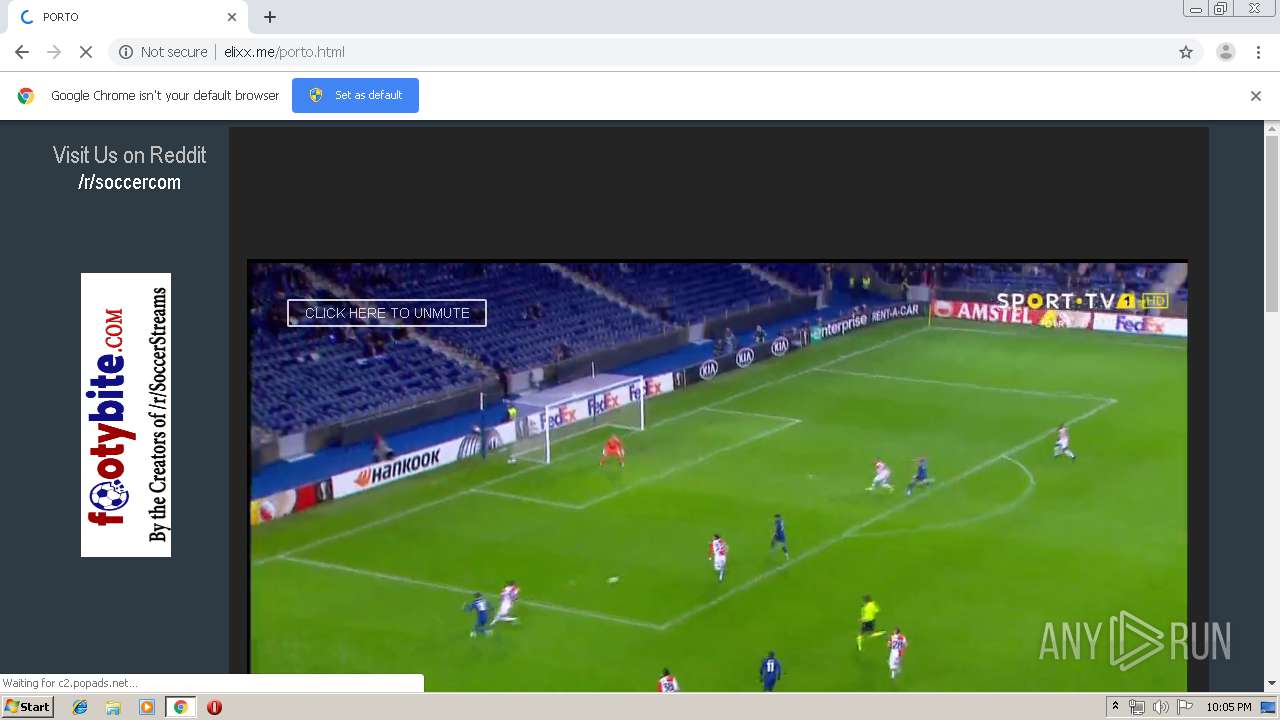Open the volume speaker tray icon

click(1160, 707)
